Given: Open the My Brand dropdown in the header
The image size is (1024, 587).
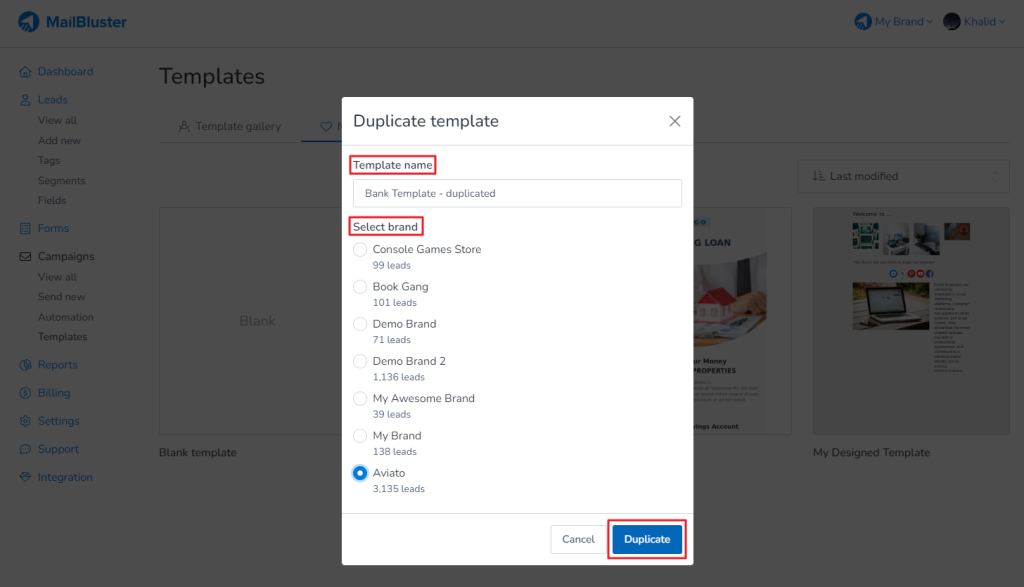Looking at the screenshot, I should (892, 21).
